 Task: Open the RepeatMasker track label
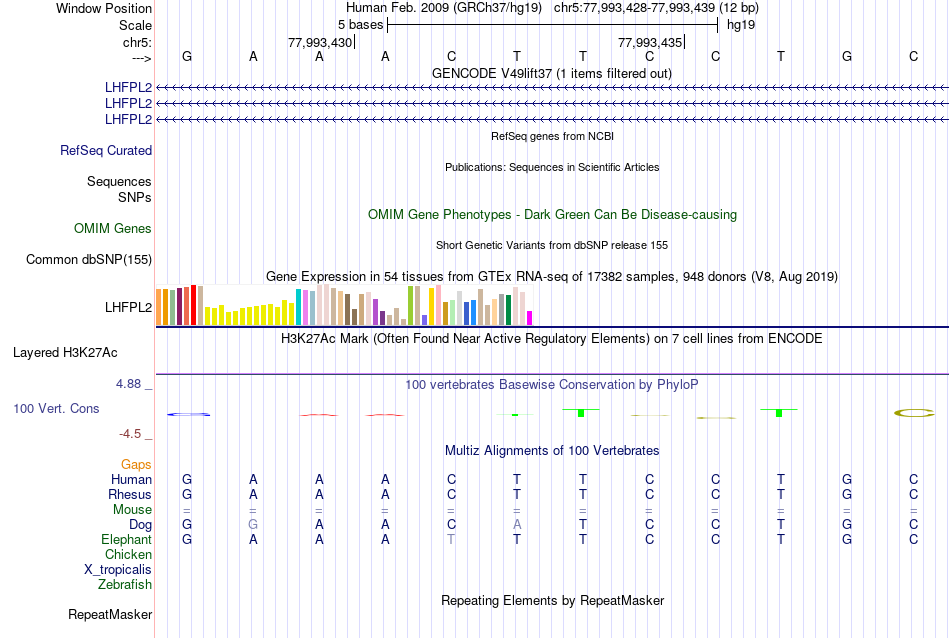click(x=110, y=614)
